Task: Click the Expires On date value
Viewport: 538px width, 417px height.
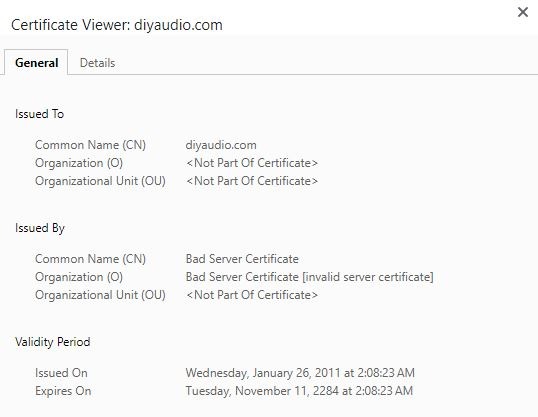Action: tap(299, 391)
